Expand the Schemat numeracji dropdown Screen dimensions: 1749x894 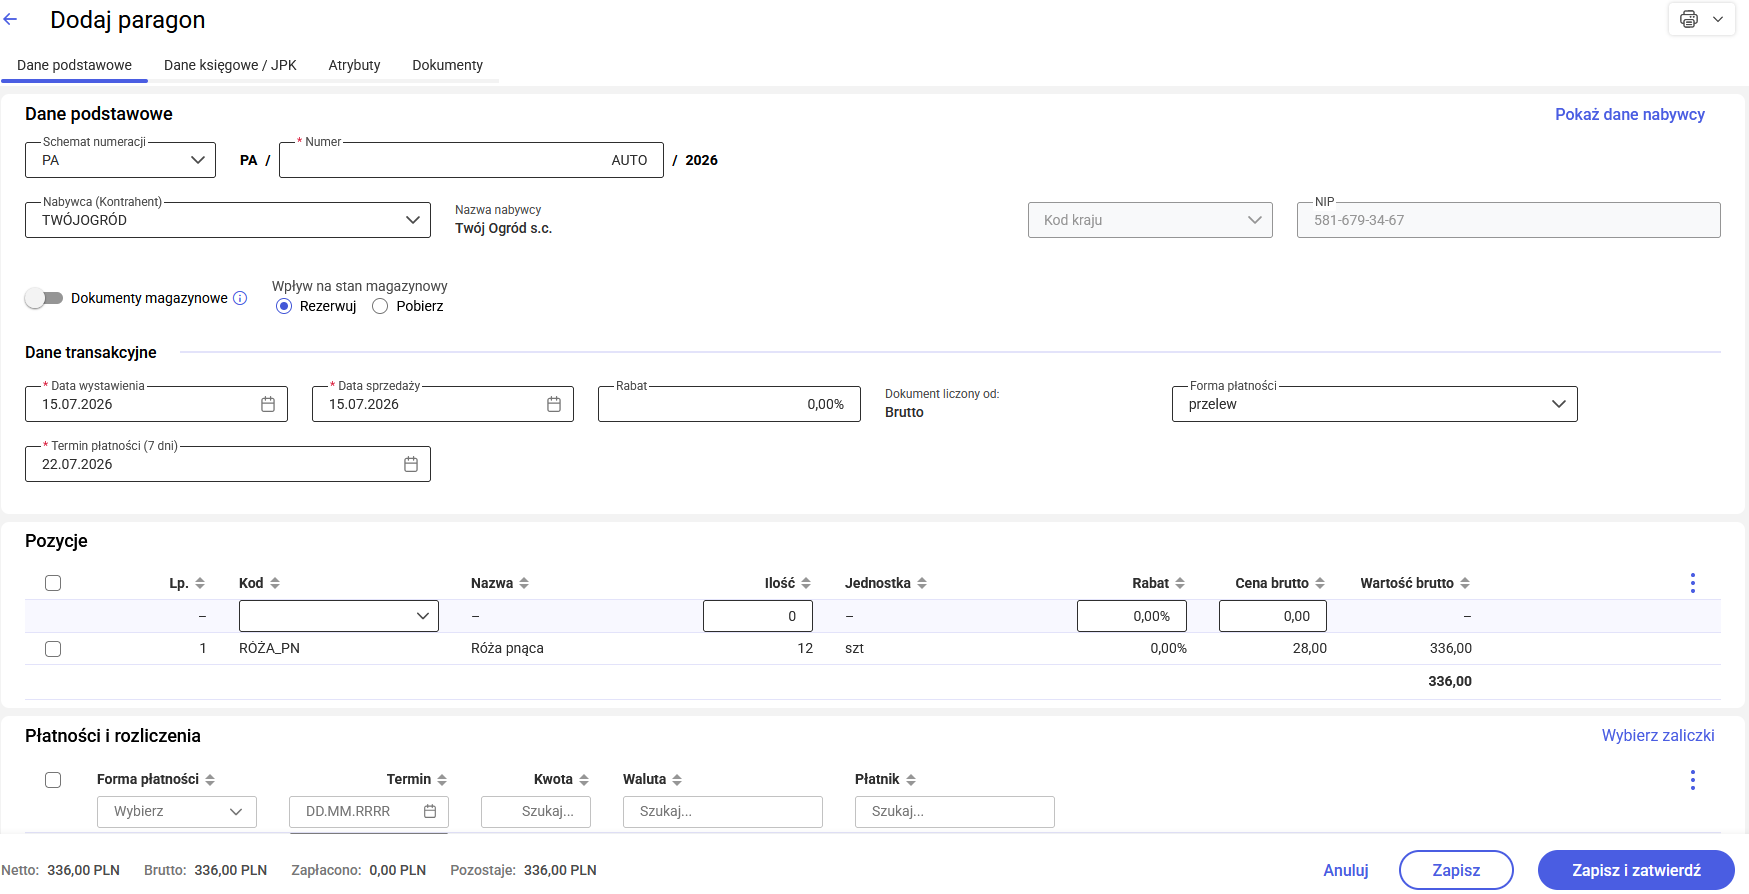[120, 160]
